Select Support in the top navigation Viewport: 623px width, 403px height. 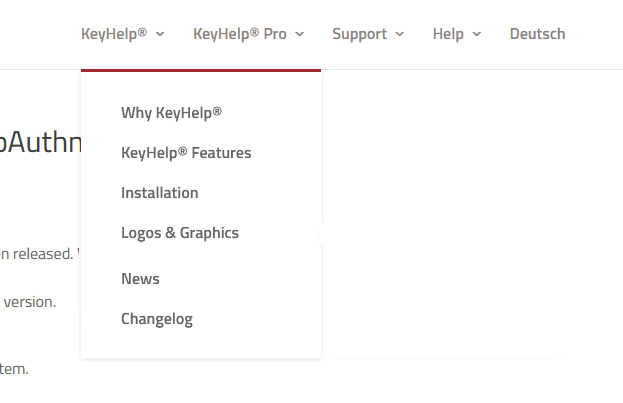[359, 34]
